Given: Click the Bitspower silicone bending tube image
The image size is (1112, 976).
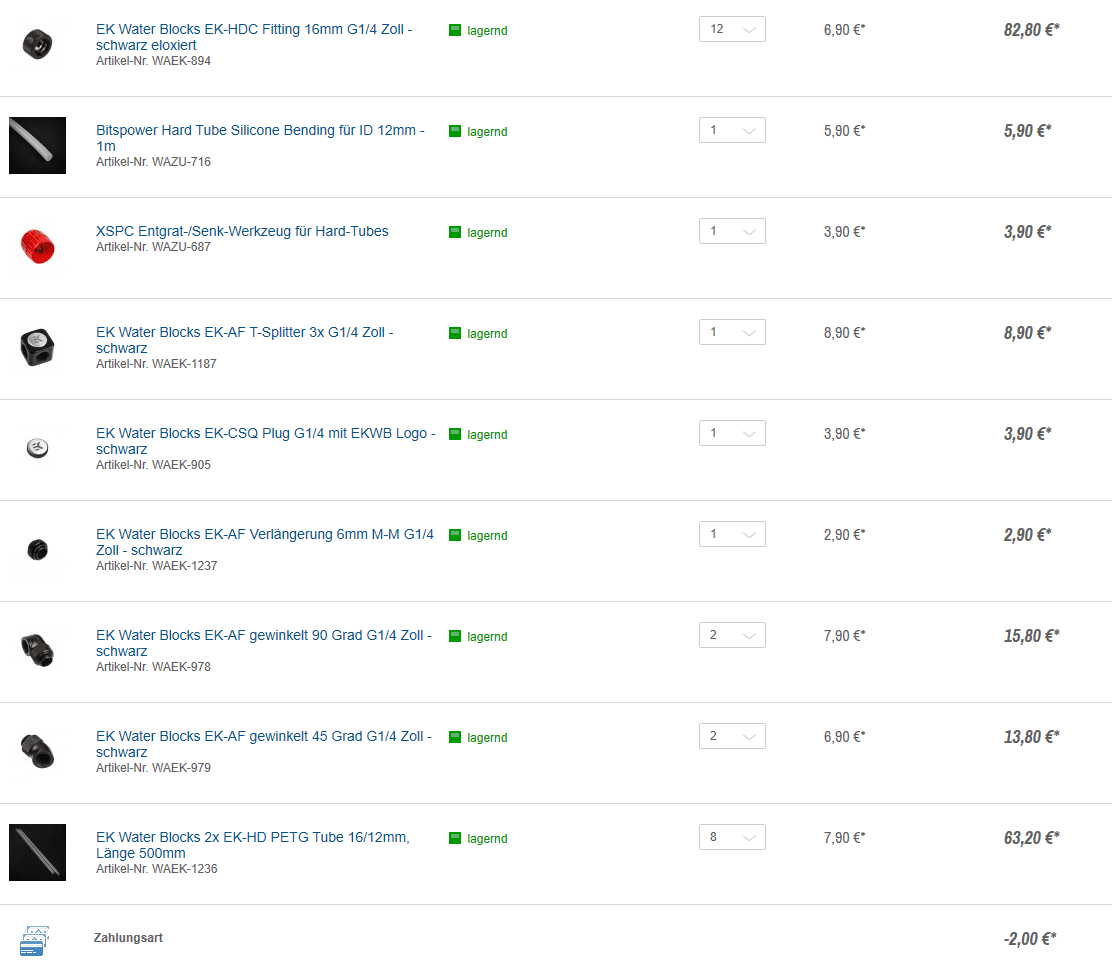Looking at the screenshot, I should (x=37, y=145).
